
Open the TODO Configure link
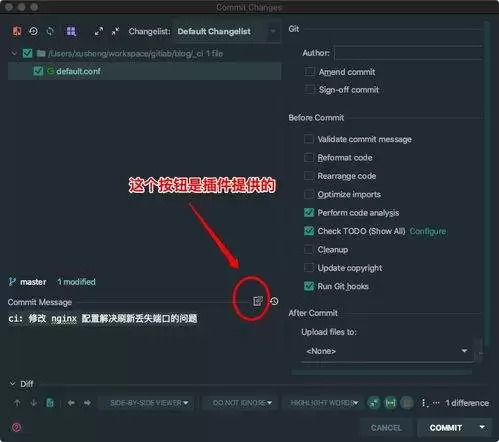[428, 231]
